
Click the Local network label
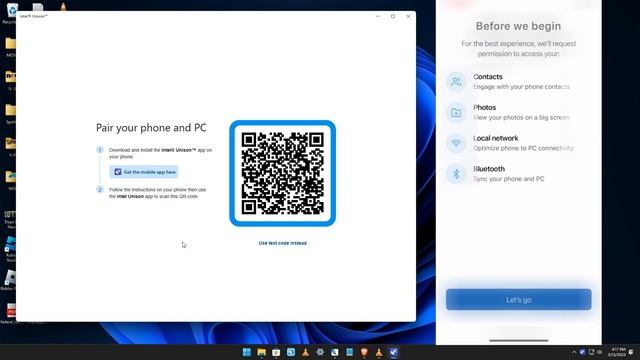coord(496,138)
